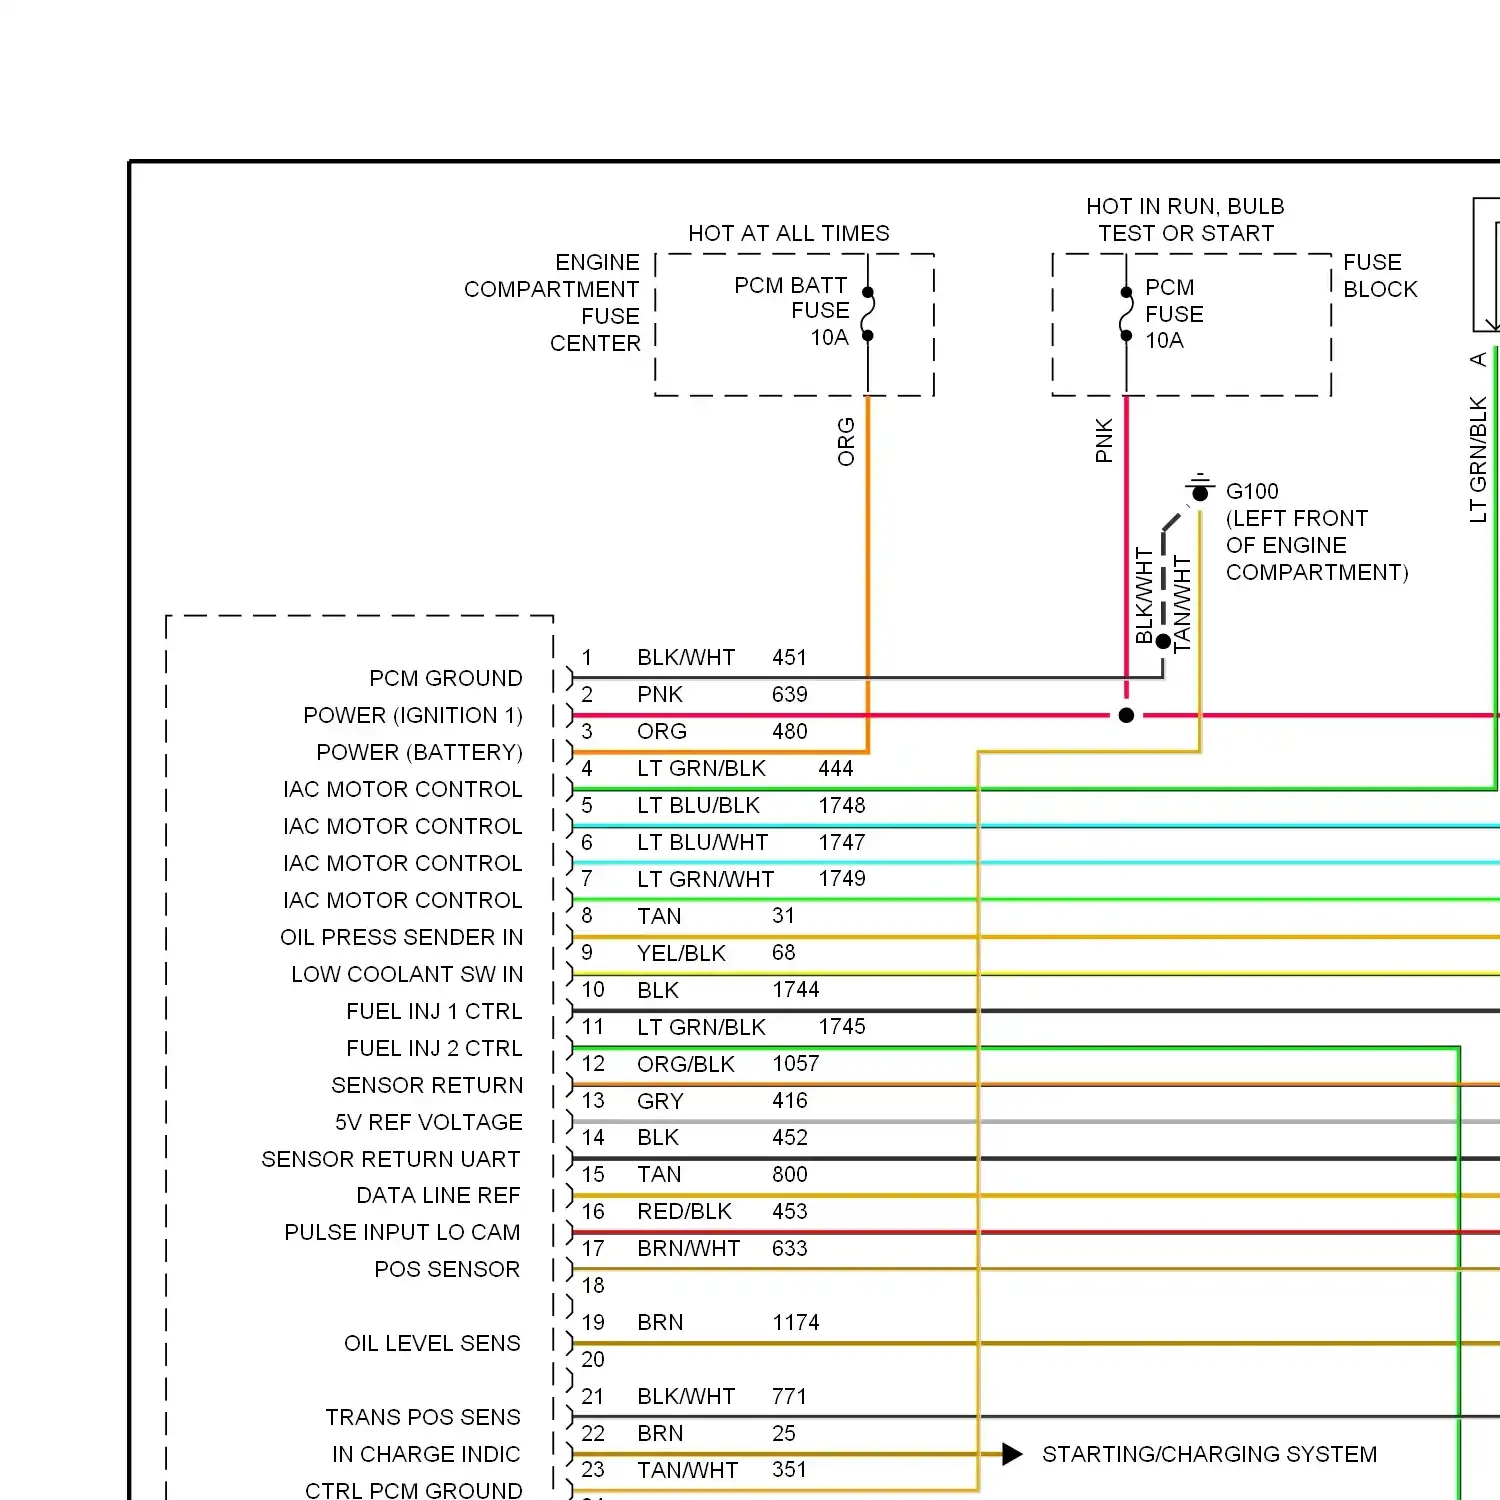Click wire circuit number 452

pyautogui.click(x=789, y=1137)
